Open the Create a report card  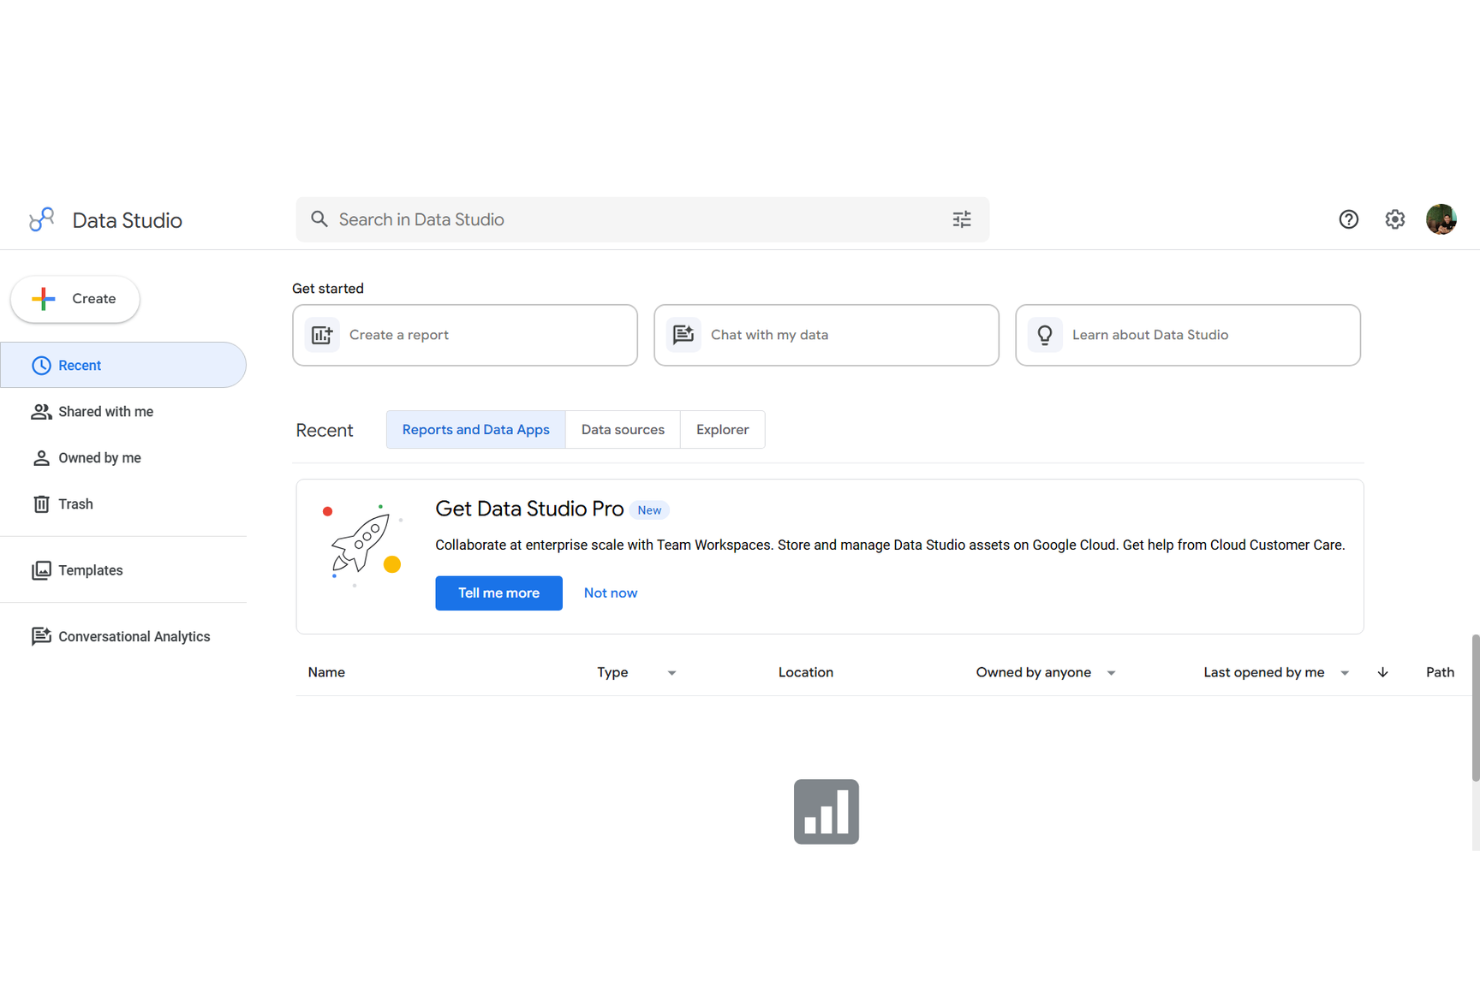465,335
